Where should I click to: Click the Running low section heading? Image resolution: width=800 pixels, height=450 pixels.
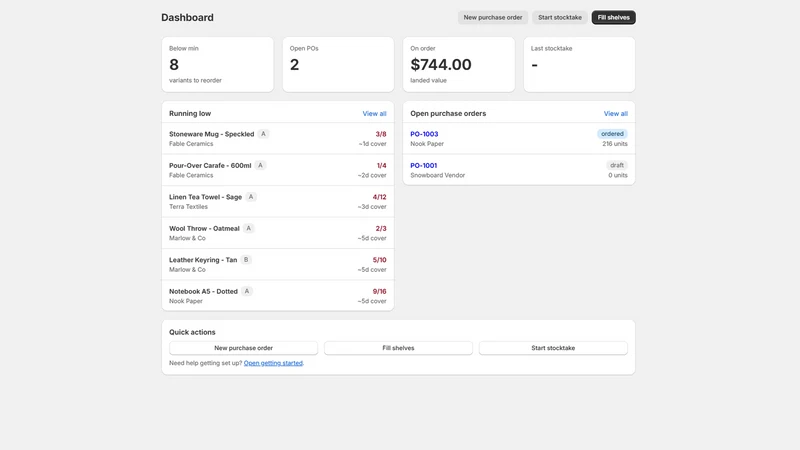click(190, 114)
